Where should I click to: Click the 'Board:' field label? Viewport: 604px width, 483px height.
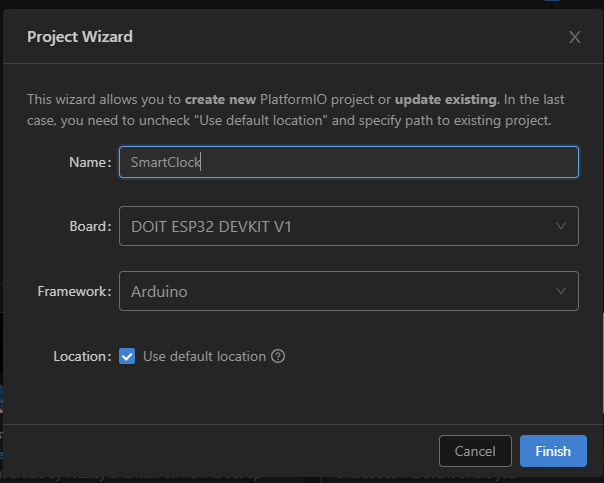coord(88,227)
